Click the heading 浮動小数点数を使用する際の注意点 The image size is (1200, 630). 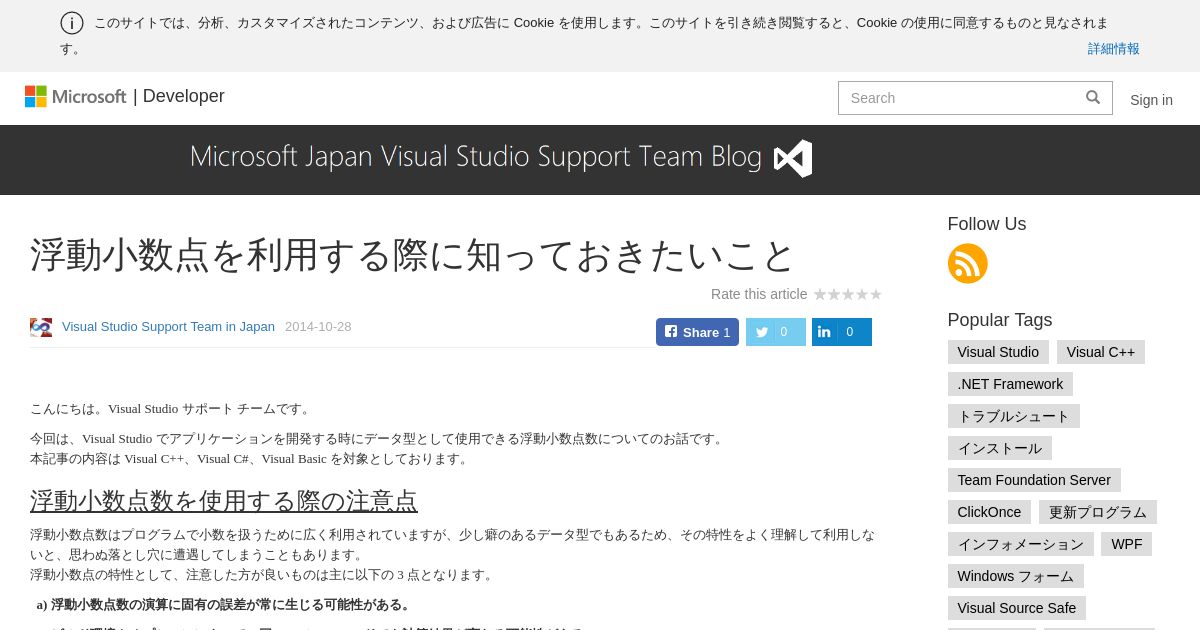tap(224, 501)
